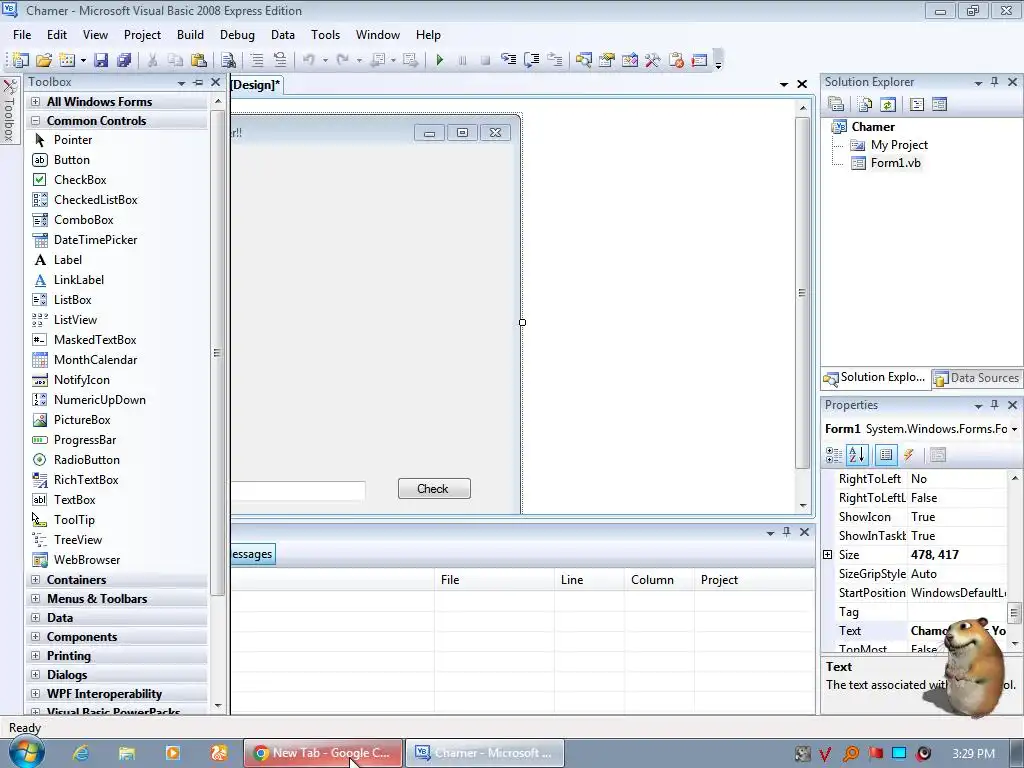Click the Paste toolbar icon

[199, 60]
